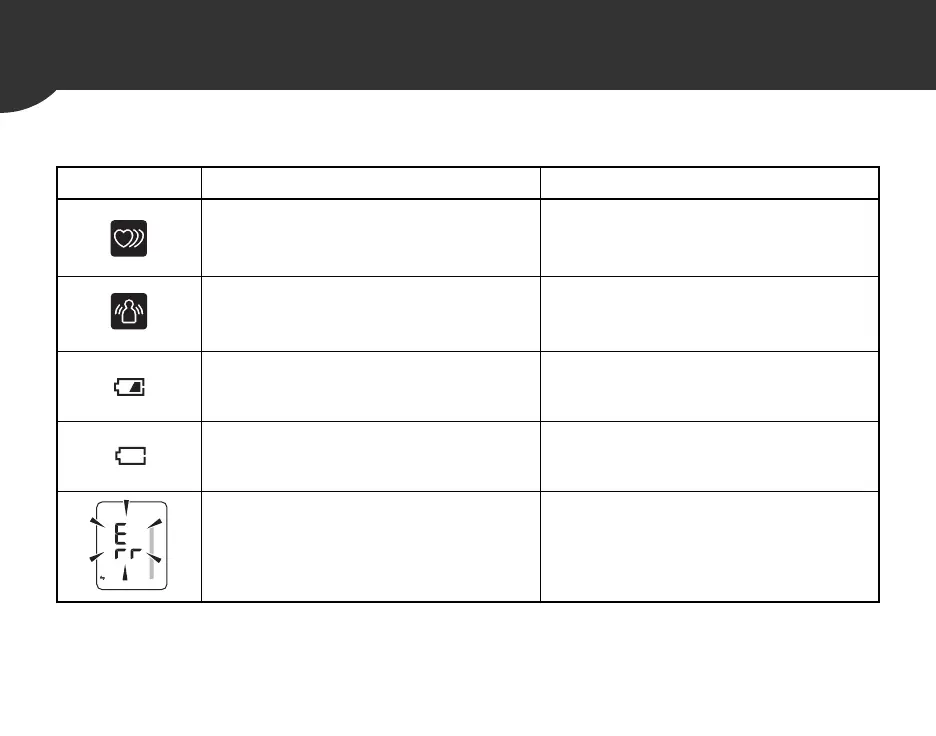Screen dimensions: 936x736
Task: Click the "E" character in the error display
Action: [121, 532]
